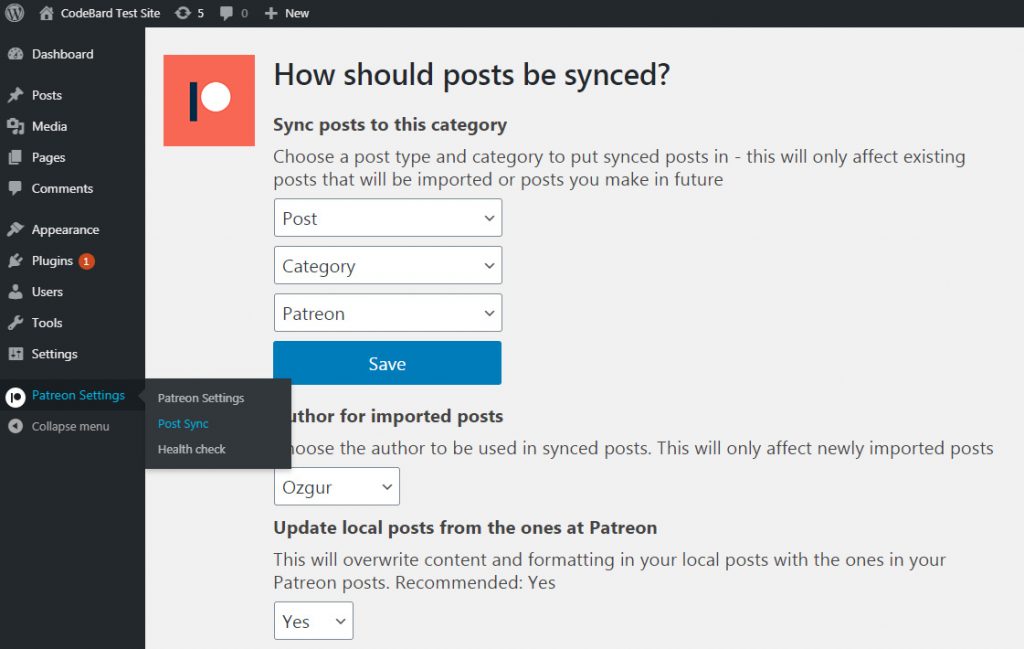The image size is (1024, 649).
Task: Click the Appearance paintbrush icon
Action: pyautogui.click(x=16, y=229)
